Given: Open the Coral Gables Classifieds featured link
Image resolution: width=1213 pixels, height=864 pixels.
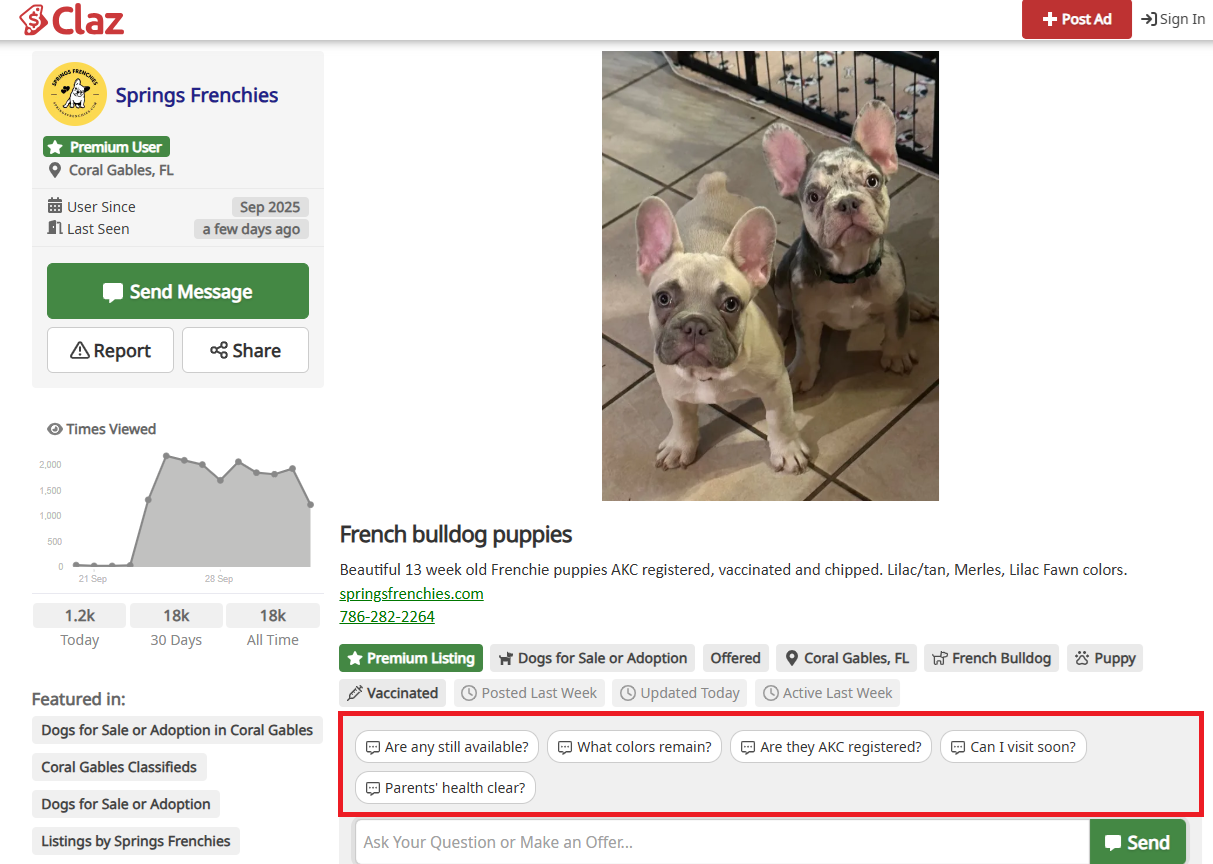Looking at the screenshot, I should [x=119, y=767].
